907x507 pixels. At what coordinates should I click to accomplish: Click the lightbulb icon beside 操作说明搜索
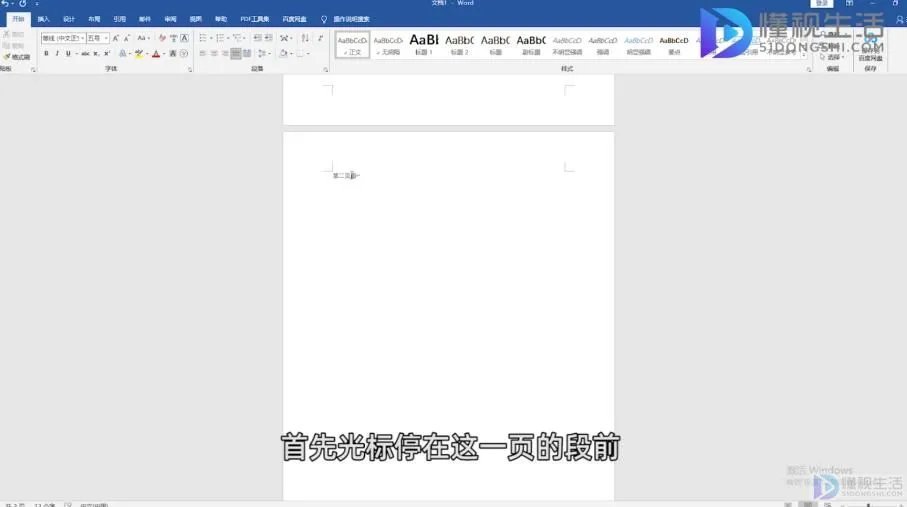[324, 19]
